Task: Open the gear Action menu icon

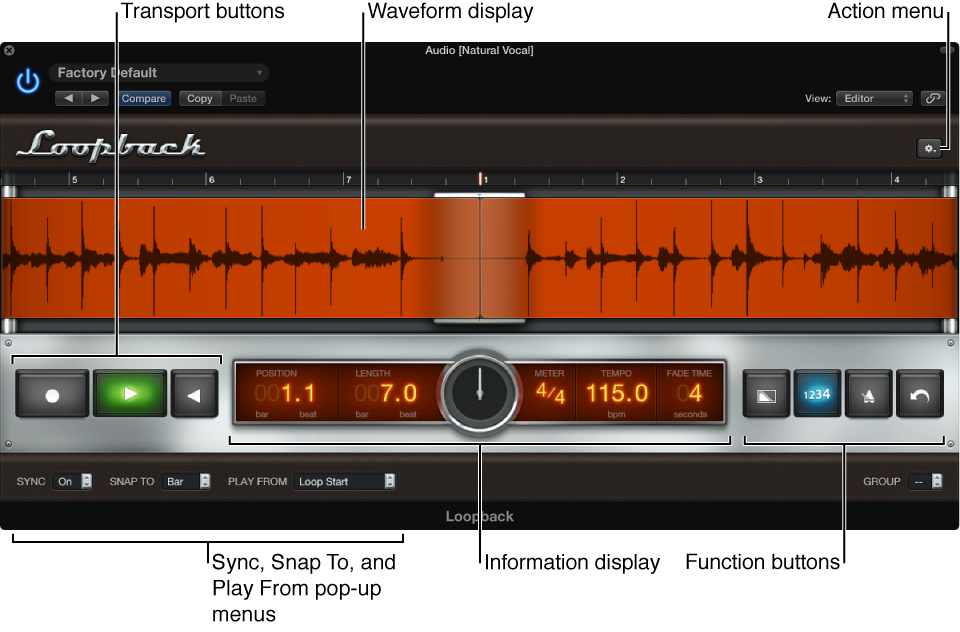Action: point(929,147)
